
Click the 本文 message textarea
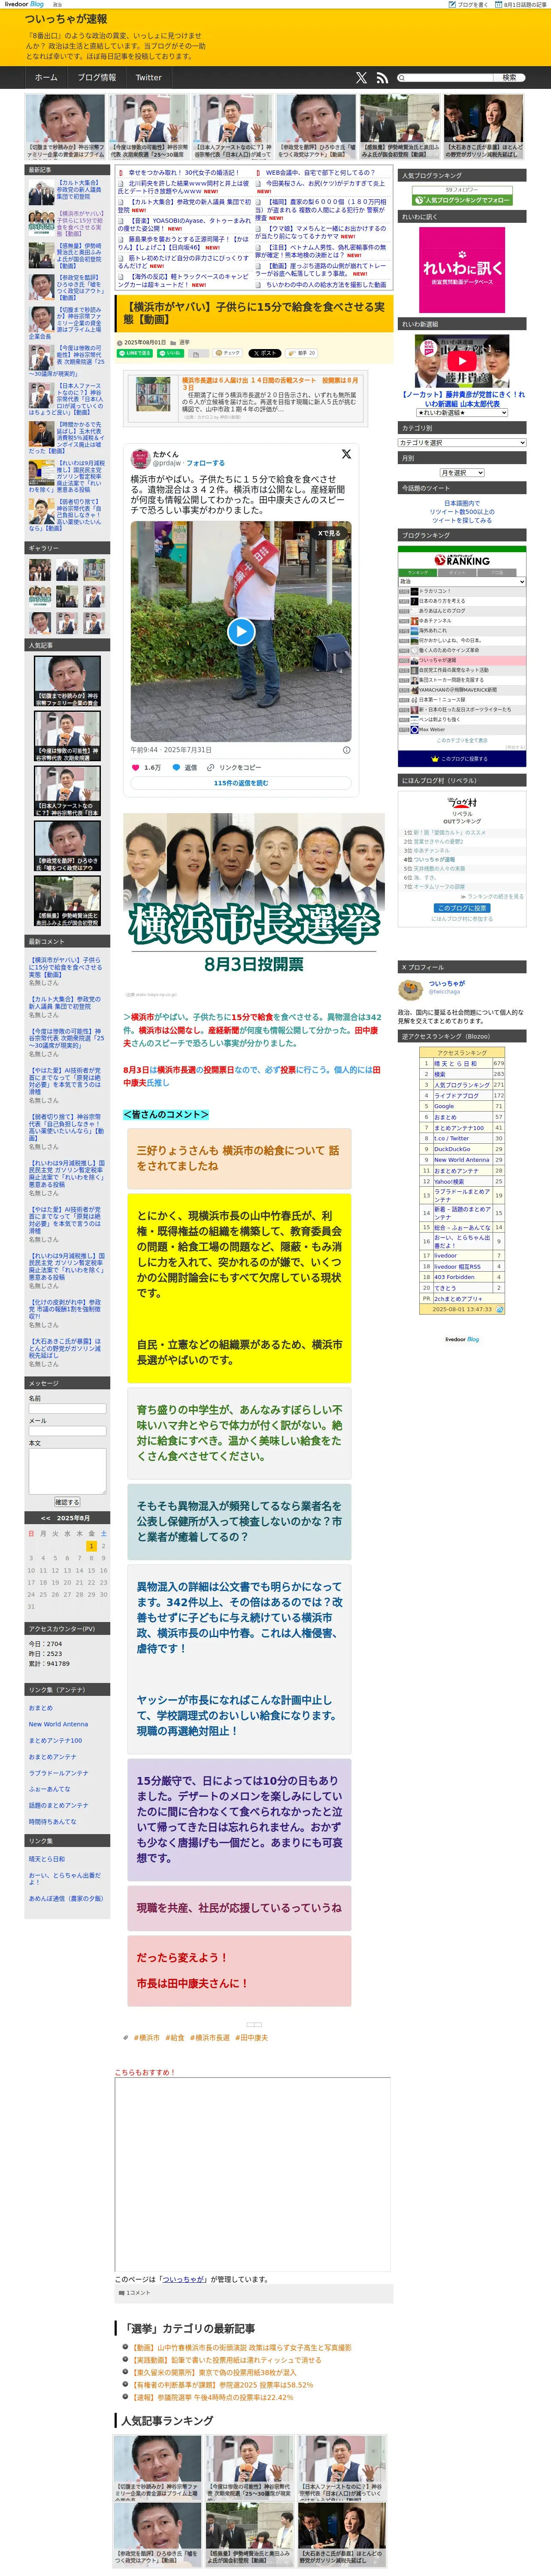67,1471
